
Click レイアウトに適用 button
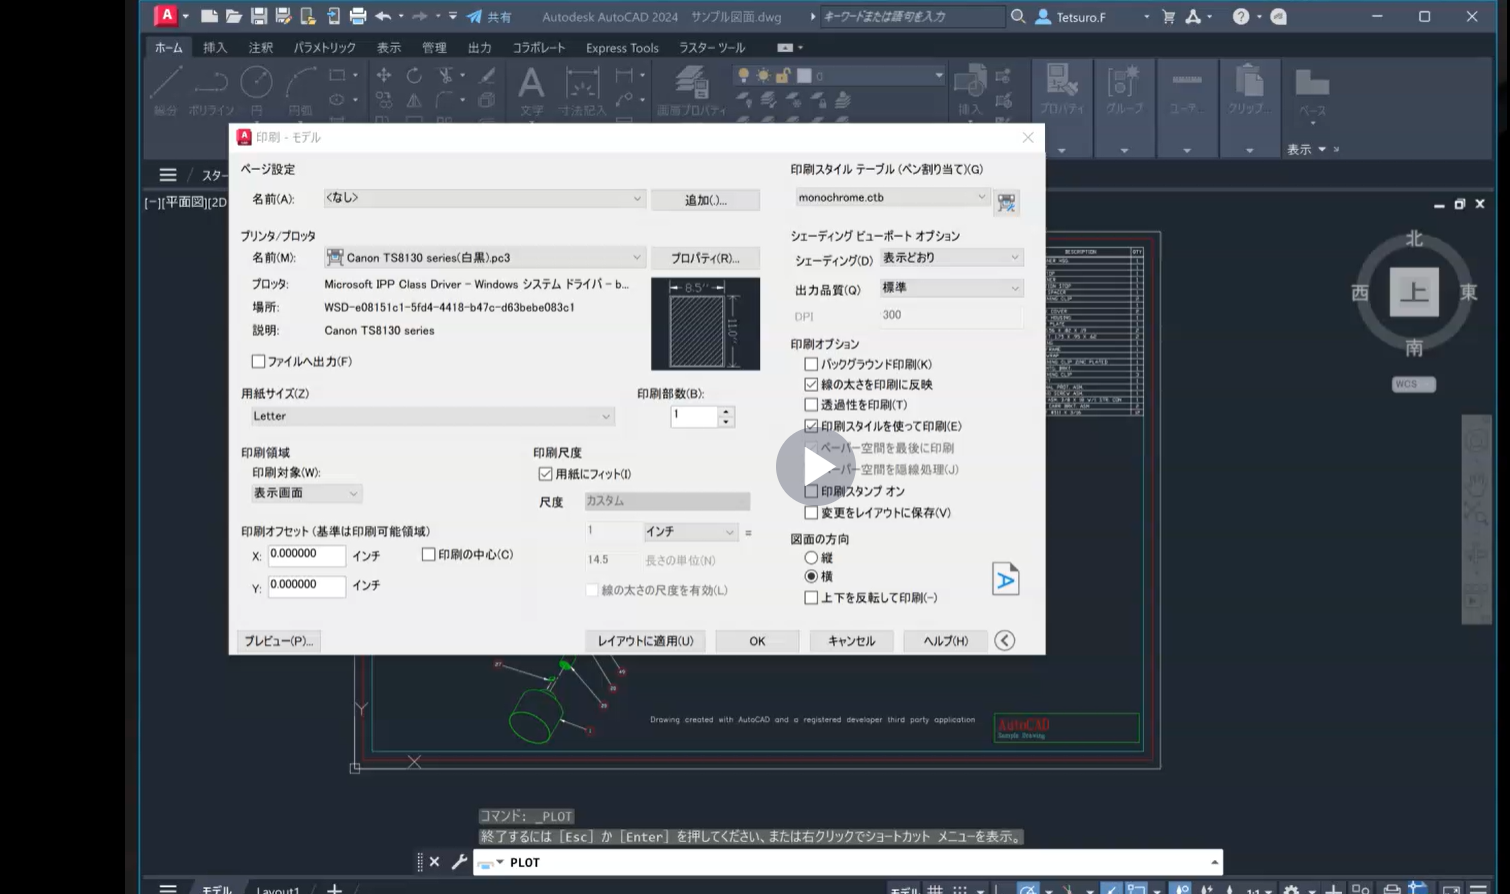[645, 641]
